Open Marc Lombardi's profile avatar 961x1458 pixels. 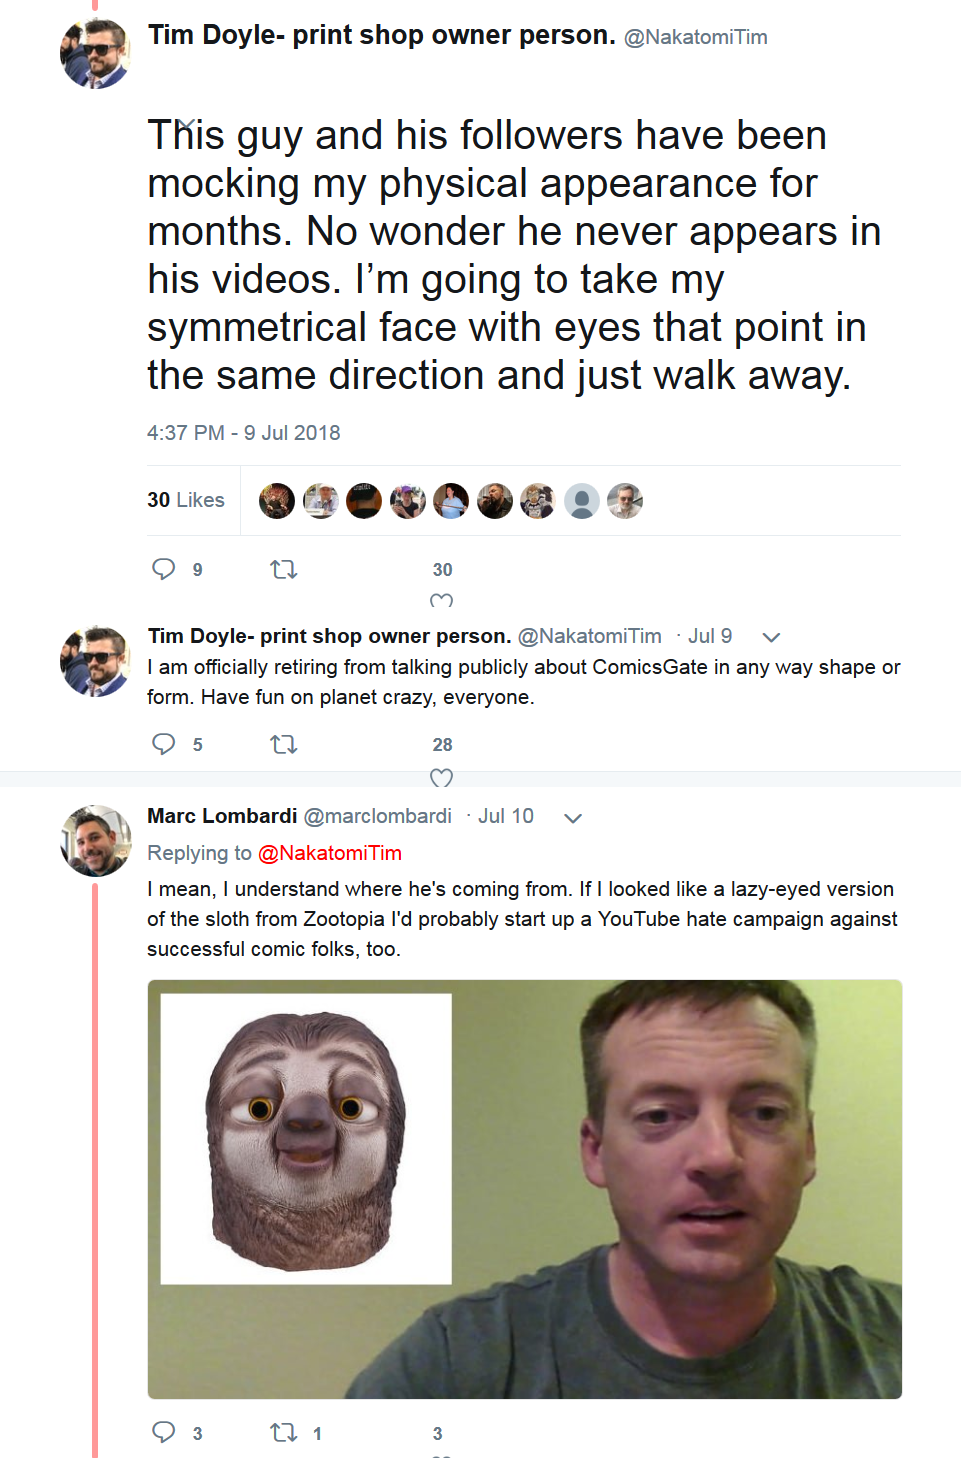pyautogui.click(x=96, y=841)
